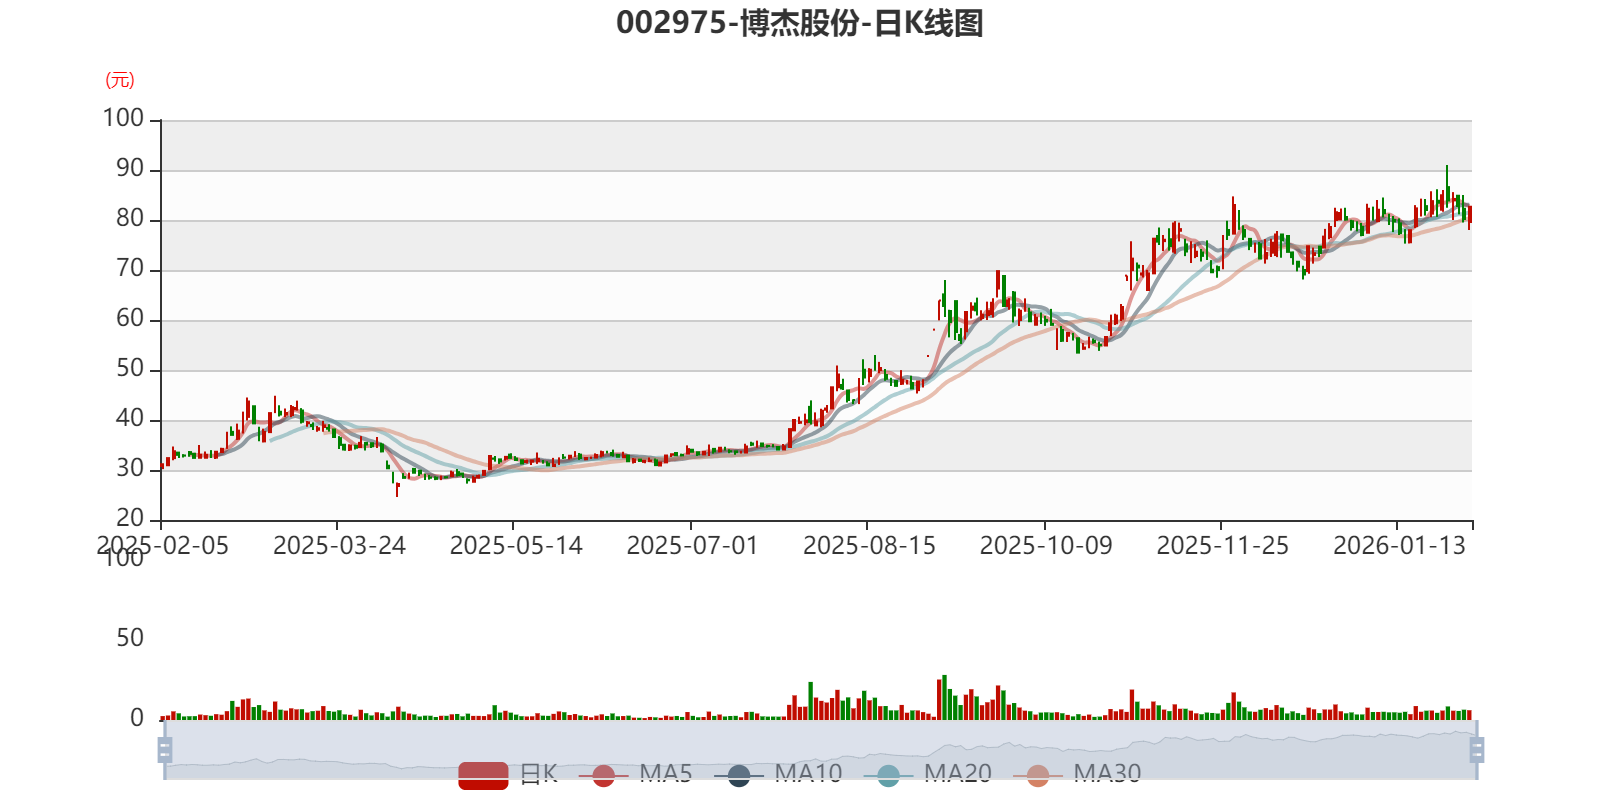This screenshot has width=1600, height=800.
Task: Click the 20 price axis label
Action: click(x=130, y=518)
